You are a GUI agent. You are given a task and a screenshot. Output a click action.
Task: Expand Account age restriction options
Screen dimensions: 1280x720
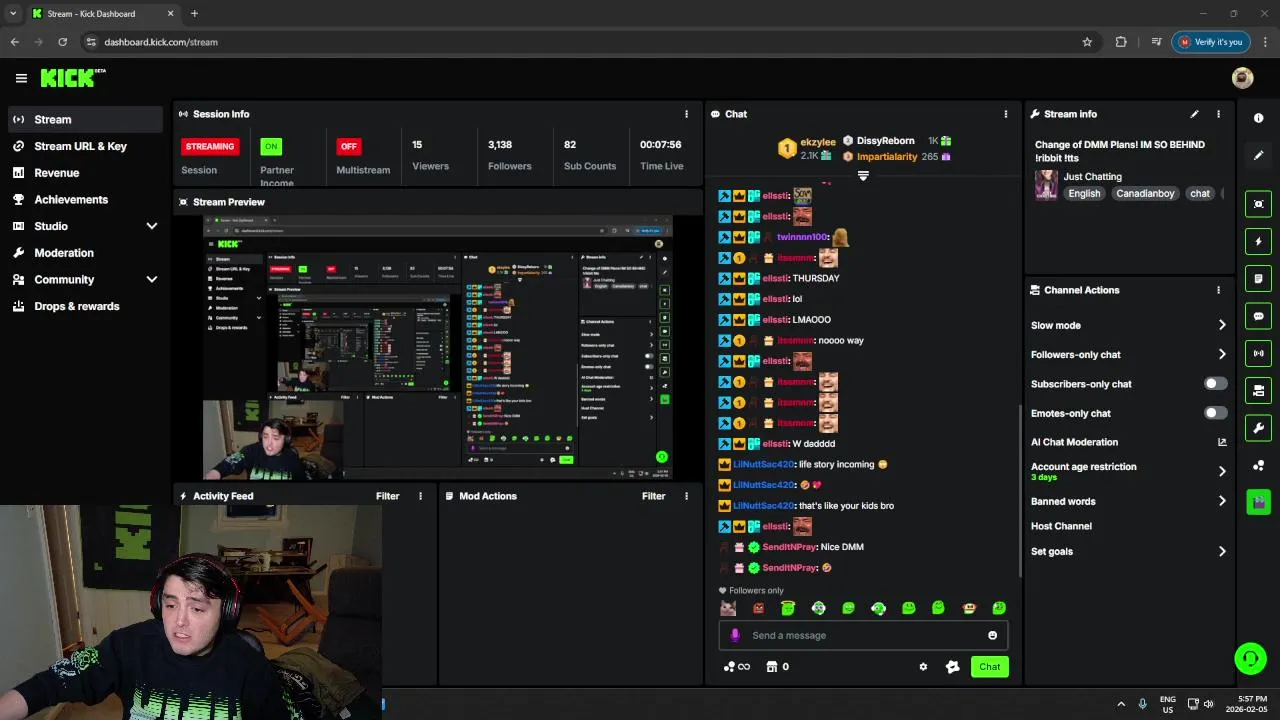[x=1222, y=471]
